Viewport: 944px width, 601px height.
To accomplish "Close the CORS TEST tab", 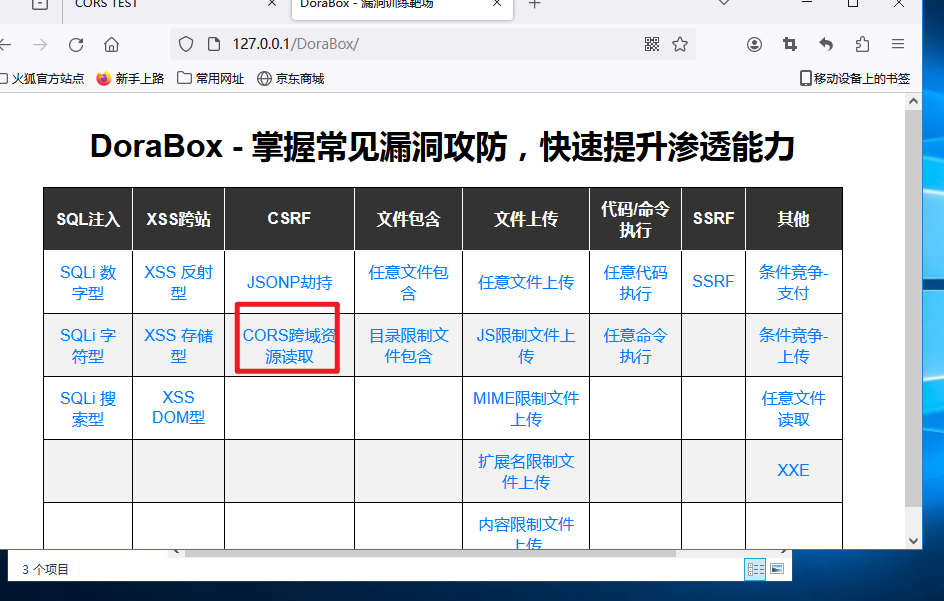I will pos(272,4).
